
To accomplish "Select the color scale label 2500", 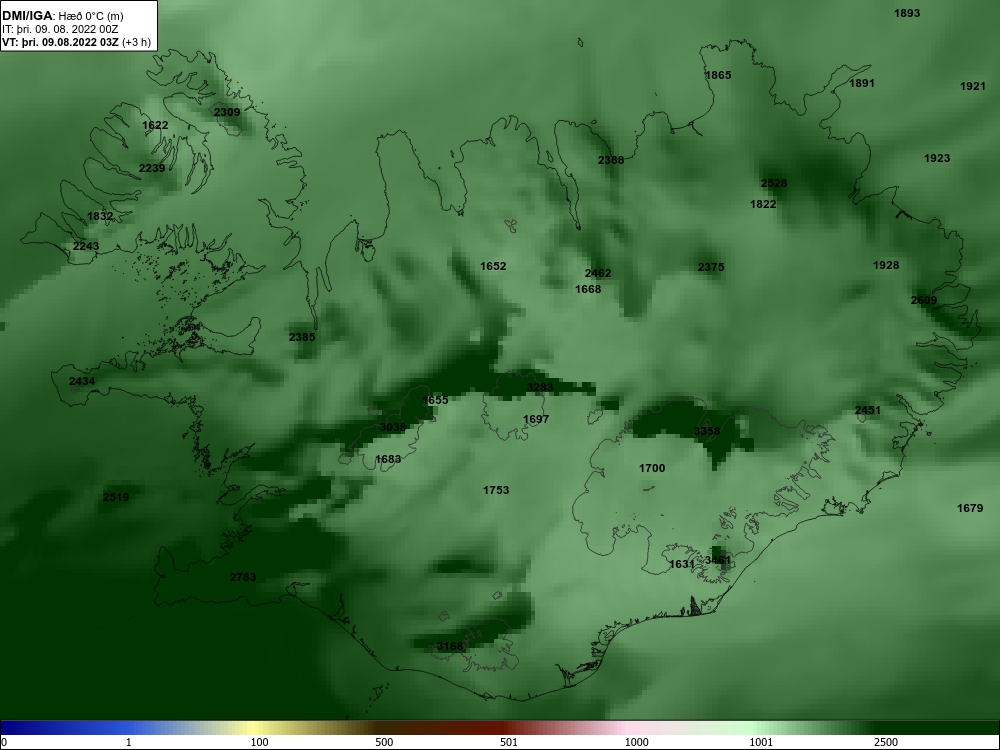I will tap(886, 742).
